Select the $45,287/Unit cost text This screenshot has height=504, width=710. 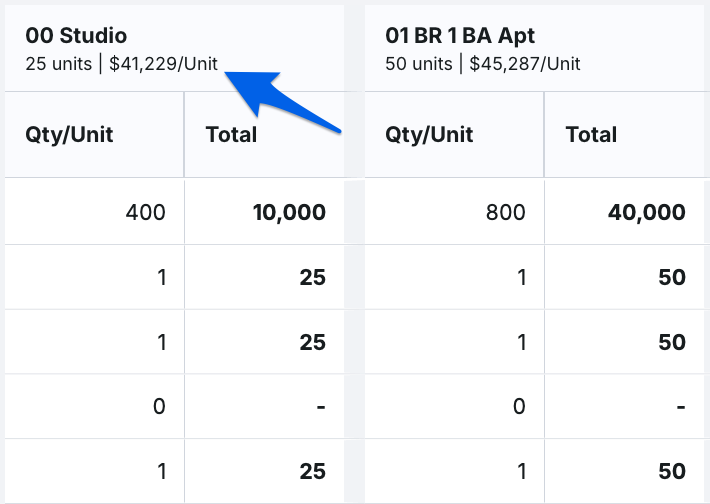pos(525,64)
